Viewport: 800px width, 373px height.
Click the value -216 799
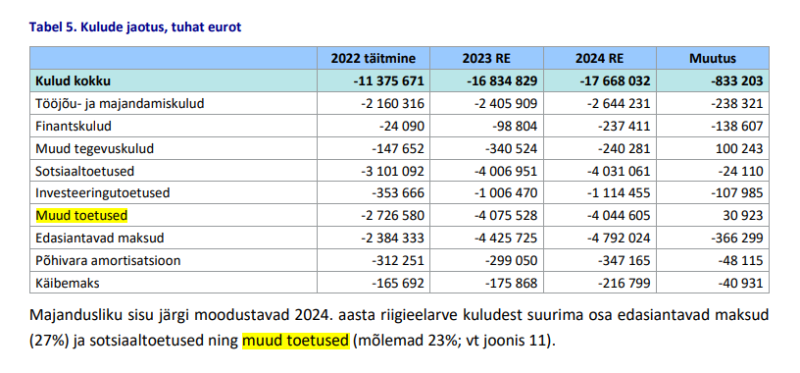click(624, 283)
